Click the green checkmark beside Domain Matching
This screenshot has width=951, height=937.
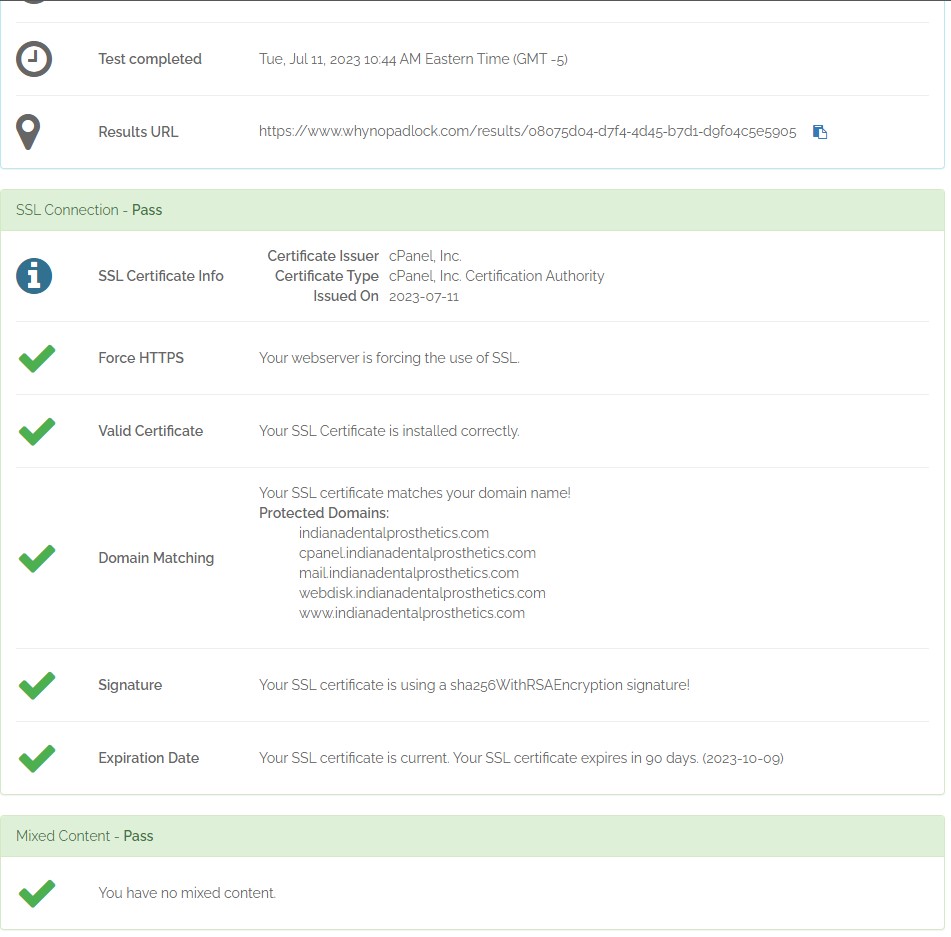(x=37, y=558)
